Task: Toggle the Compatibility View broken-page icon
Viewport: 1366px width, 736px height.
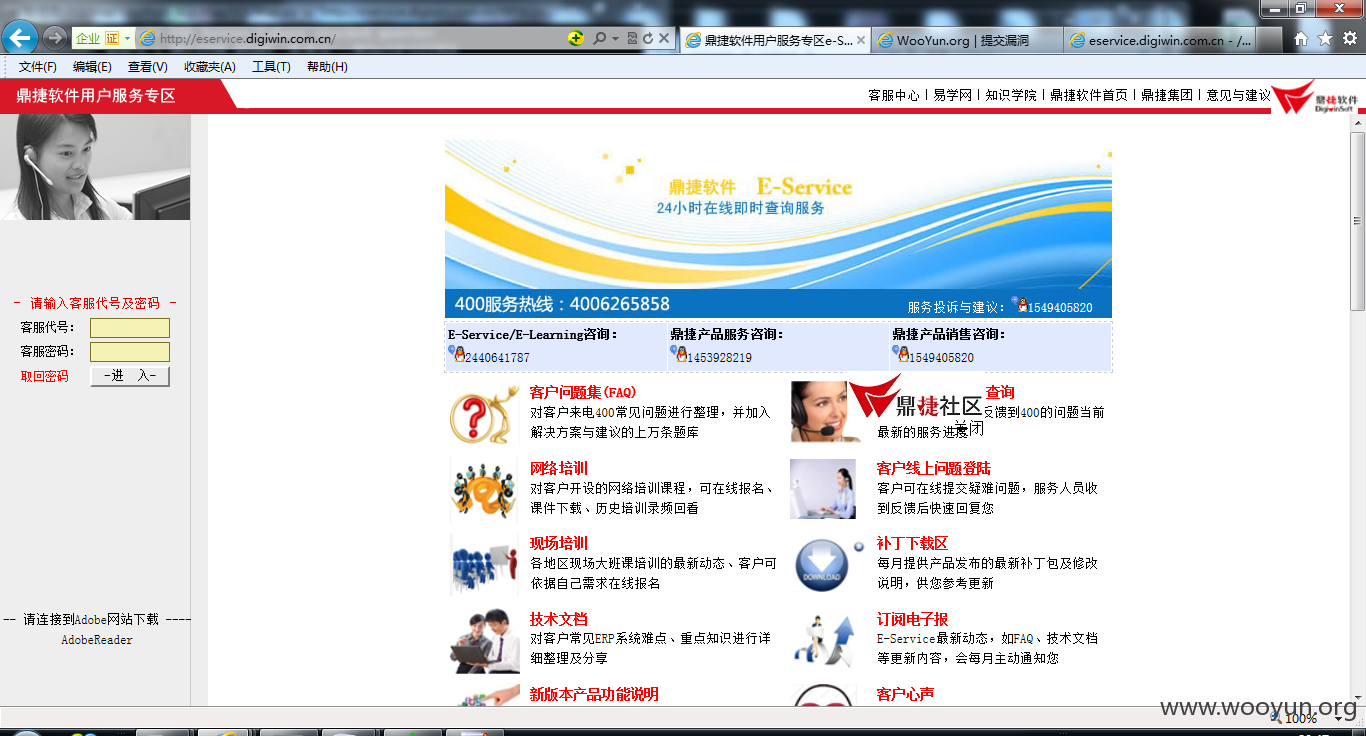Action: (632, 38)
